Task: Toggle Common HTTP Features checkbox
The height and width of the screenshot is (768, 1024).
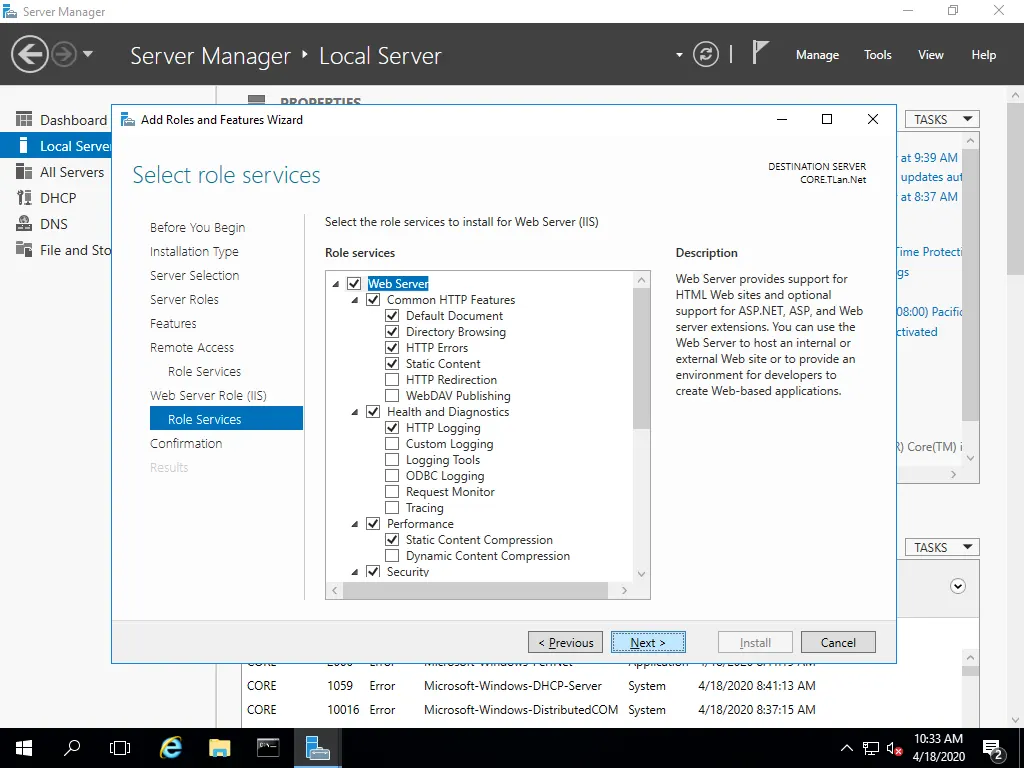Action: click(373, 300)
